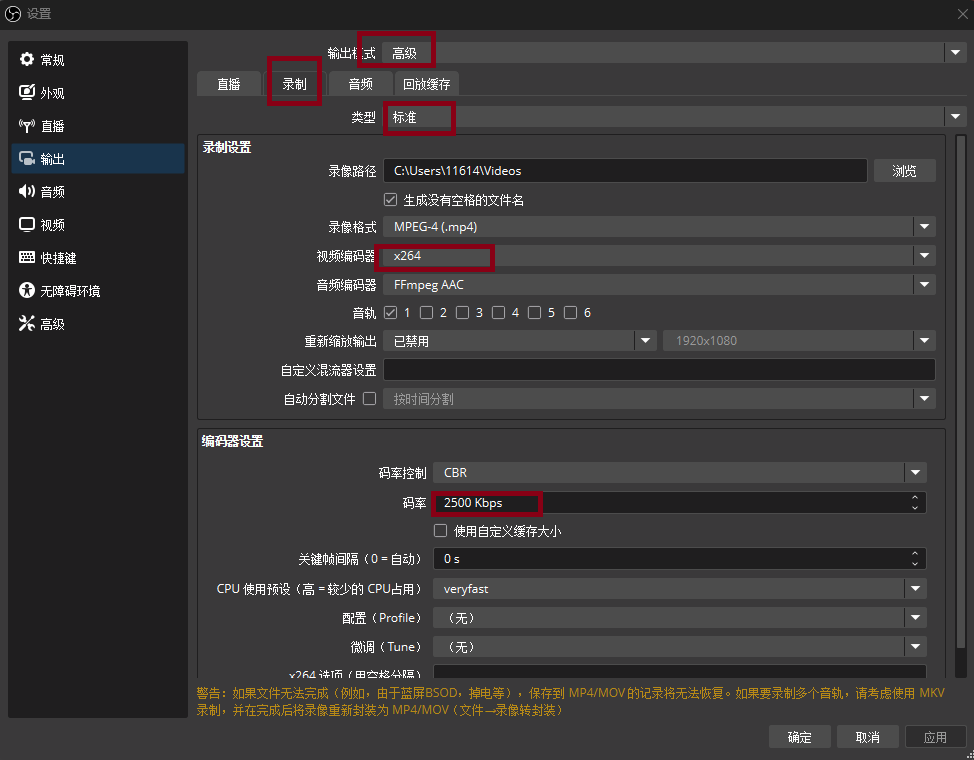The width and height of the screenshot is (974, 760).
Task: Open the 录像格式 MPEG-4 dropdown
Action: 659,227
